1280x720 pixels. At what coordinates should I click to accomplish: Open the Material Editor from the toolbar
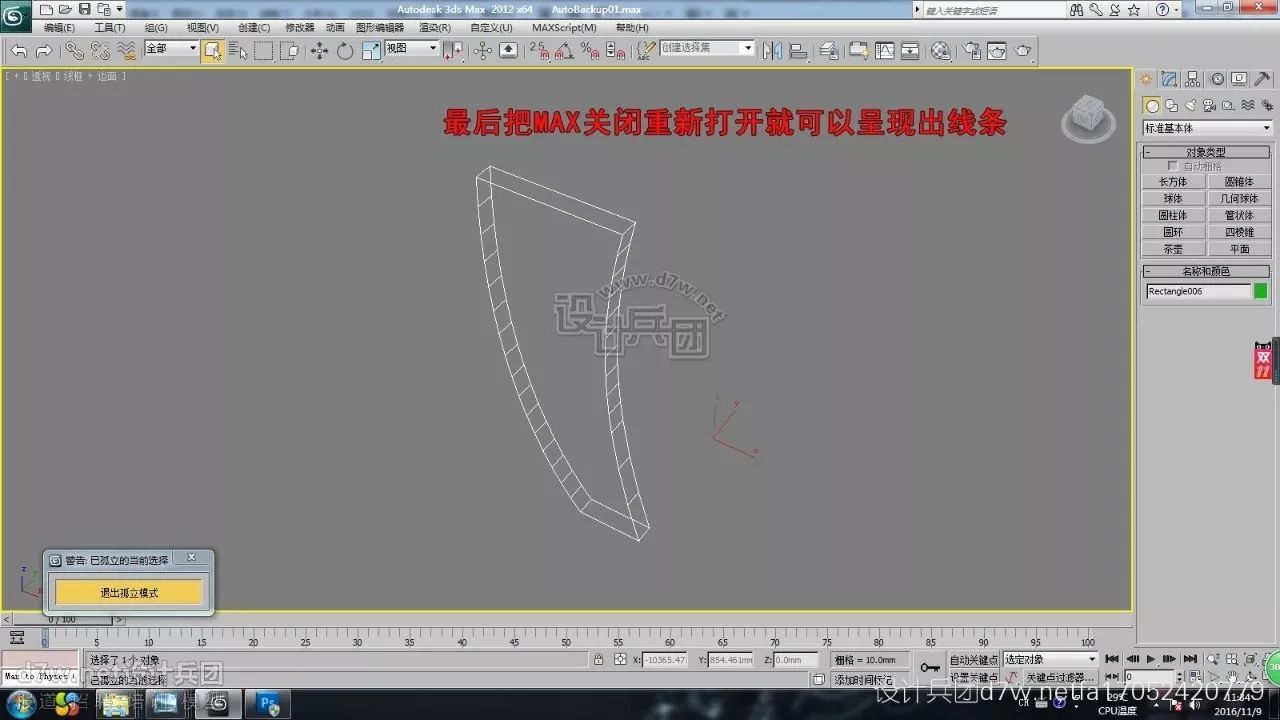[x=940, y=50]
